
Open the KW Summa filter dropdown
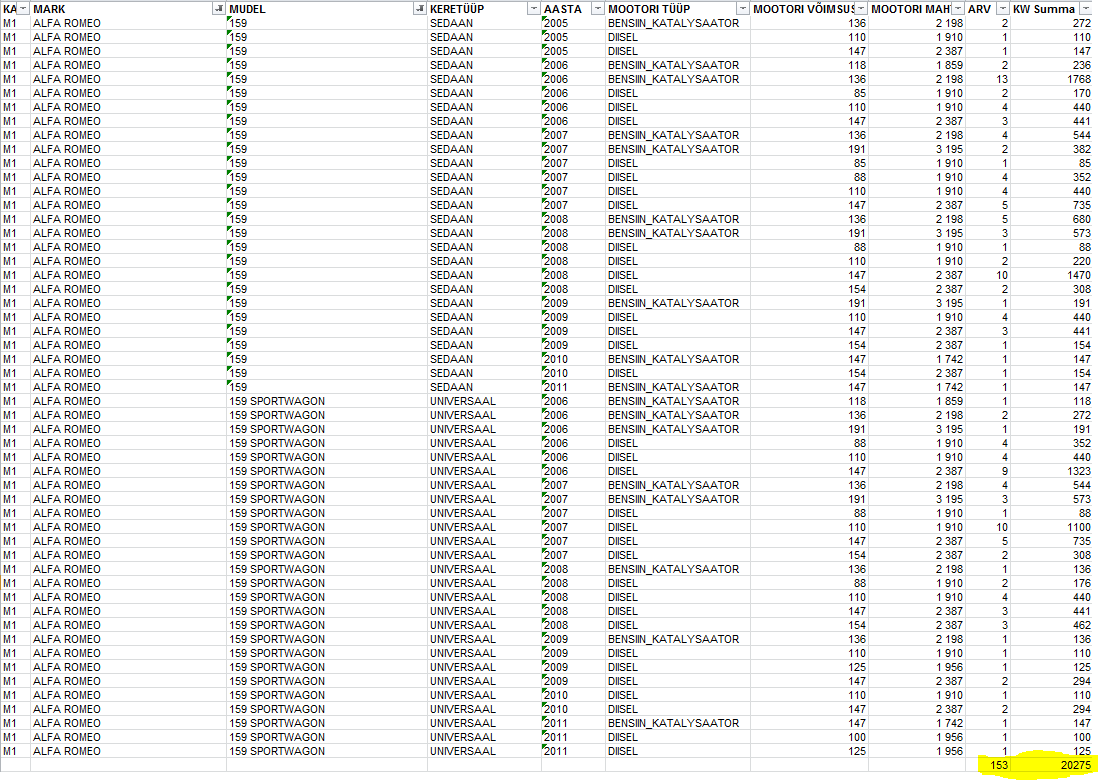click(1086, 9)
